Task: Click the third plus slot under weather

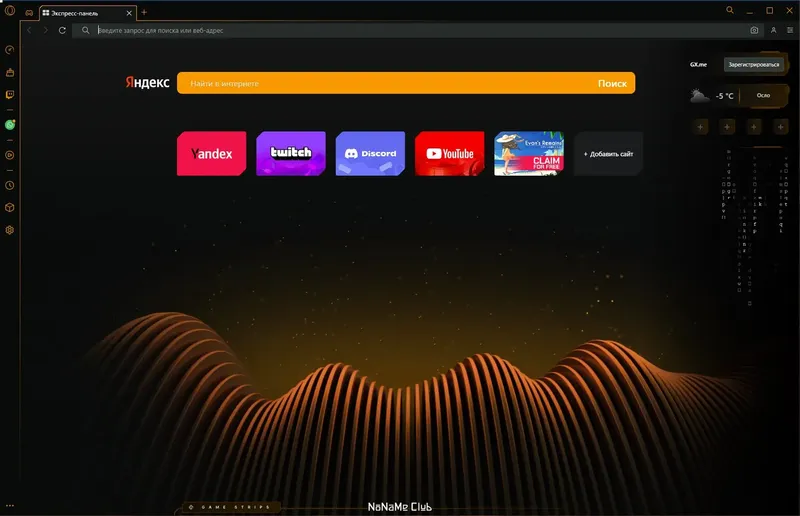Action: pos(754,127)
